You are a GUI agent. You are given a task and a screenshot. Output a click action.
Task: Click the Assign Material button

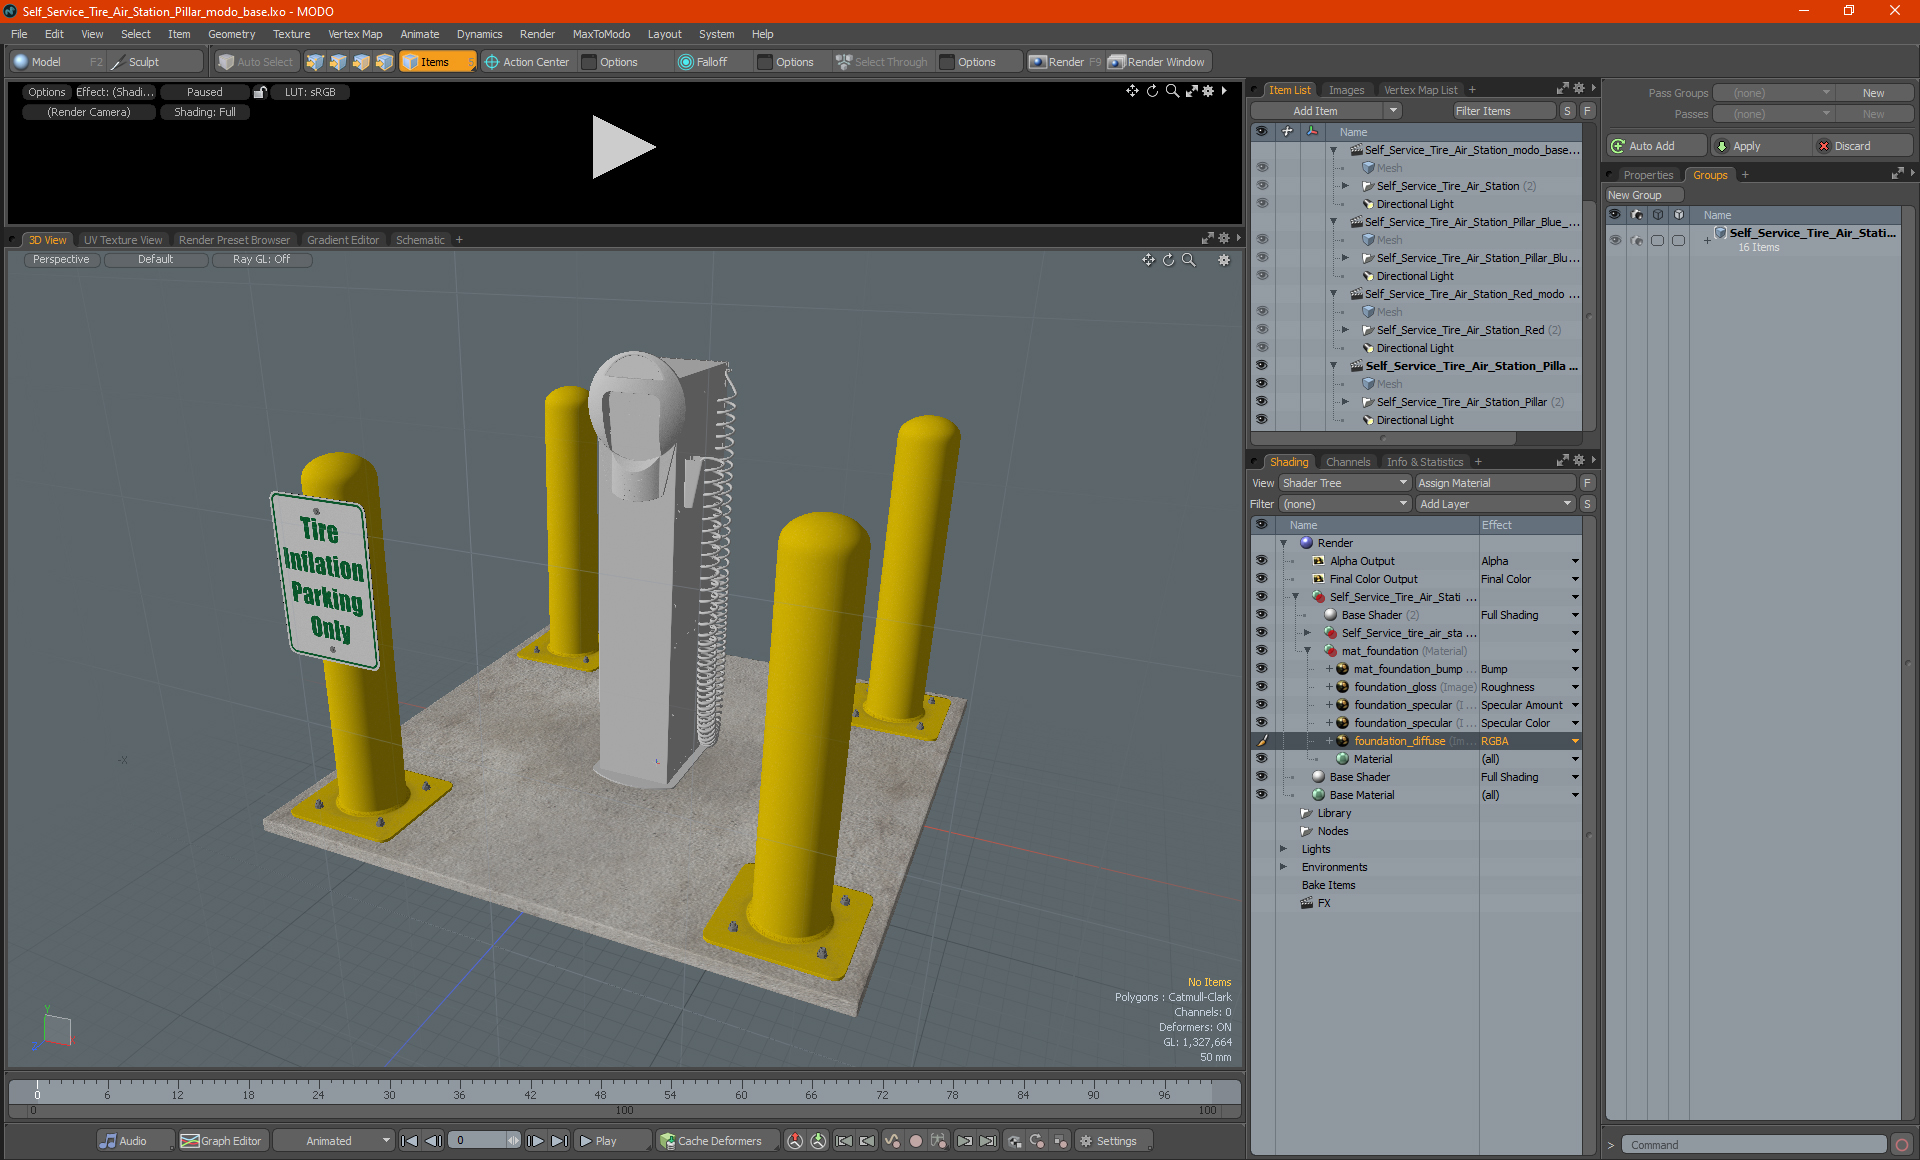point(1496,483)
